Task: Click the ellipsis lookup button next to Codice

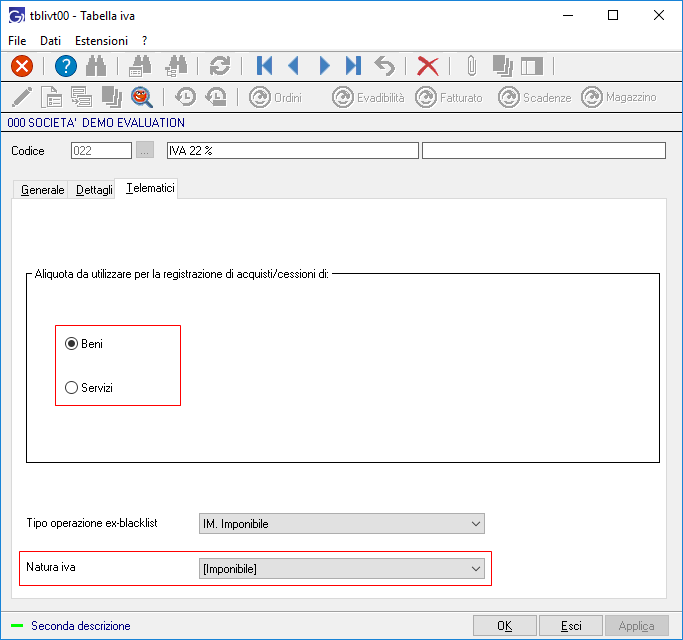Action: pos(145,150)
